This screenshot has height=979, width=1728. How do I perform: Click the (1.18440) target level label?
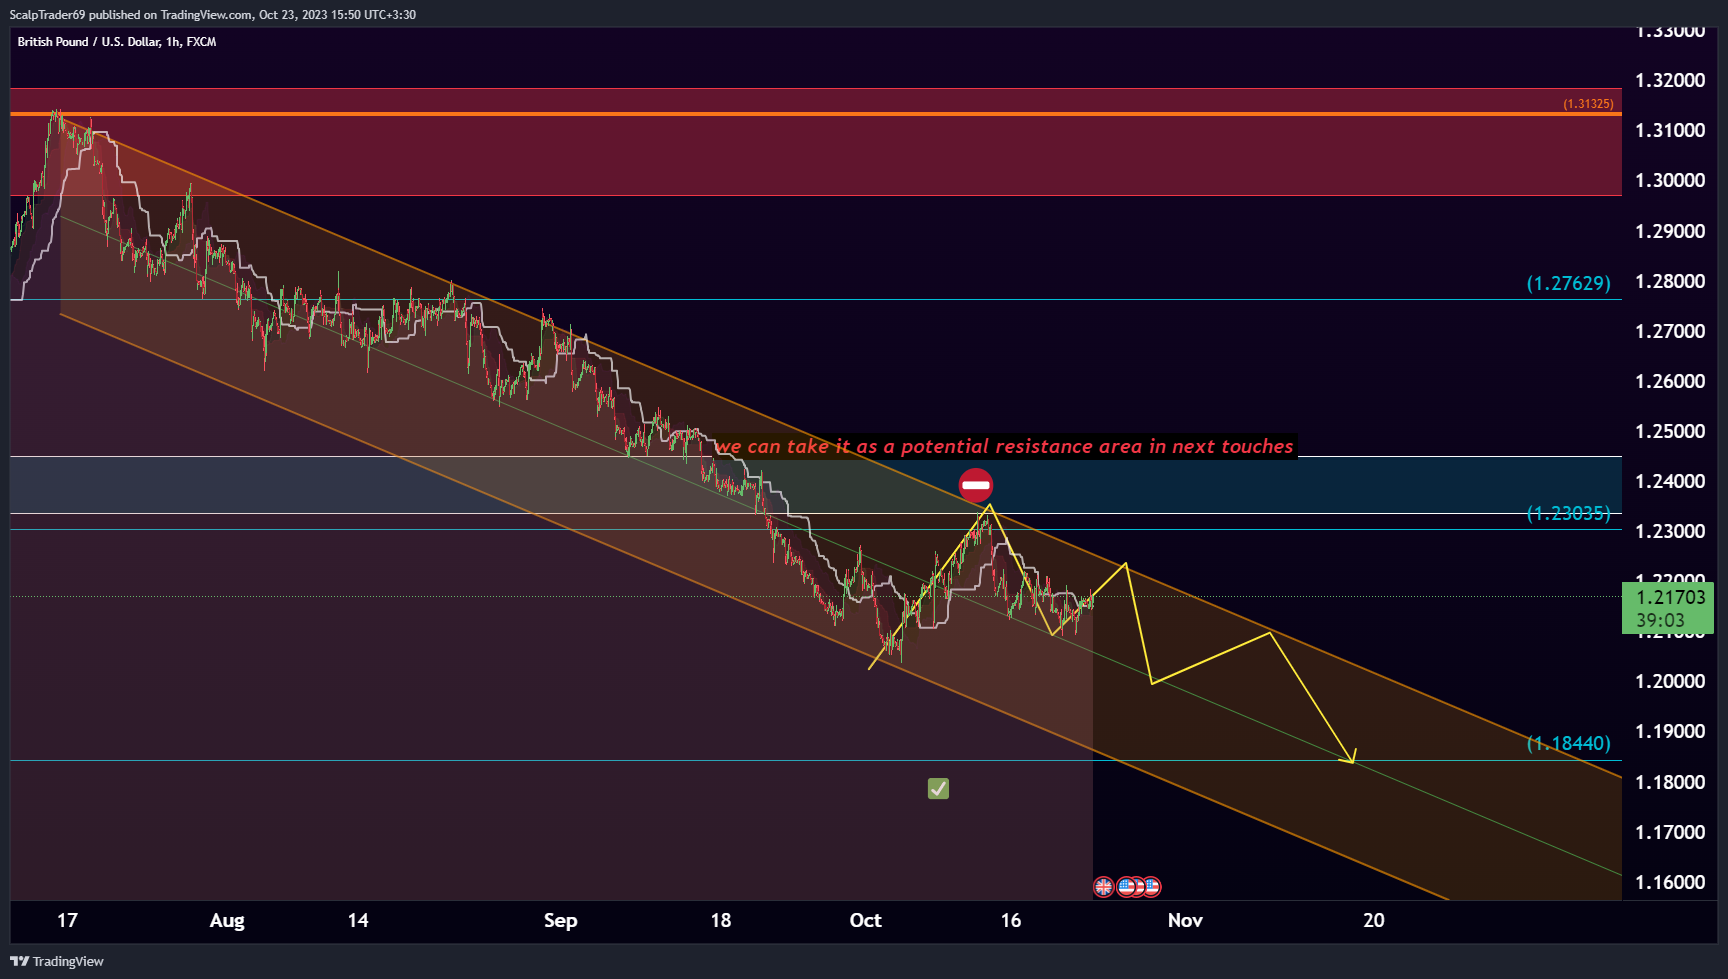point(1568,743)
